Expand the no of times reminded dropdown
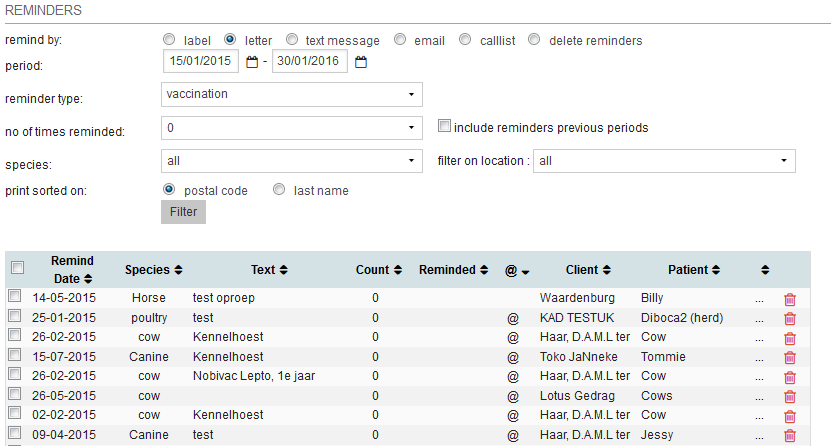 click(x=291, y=128)
